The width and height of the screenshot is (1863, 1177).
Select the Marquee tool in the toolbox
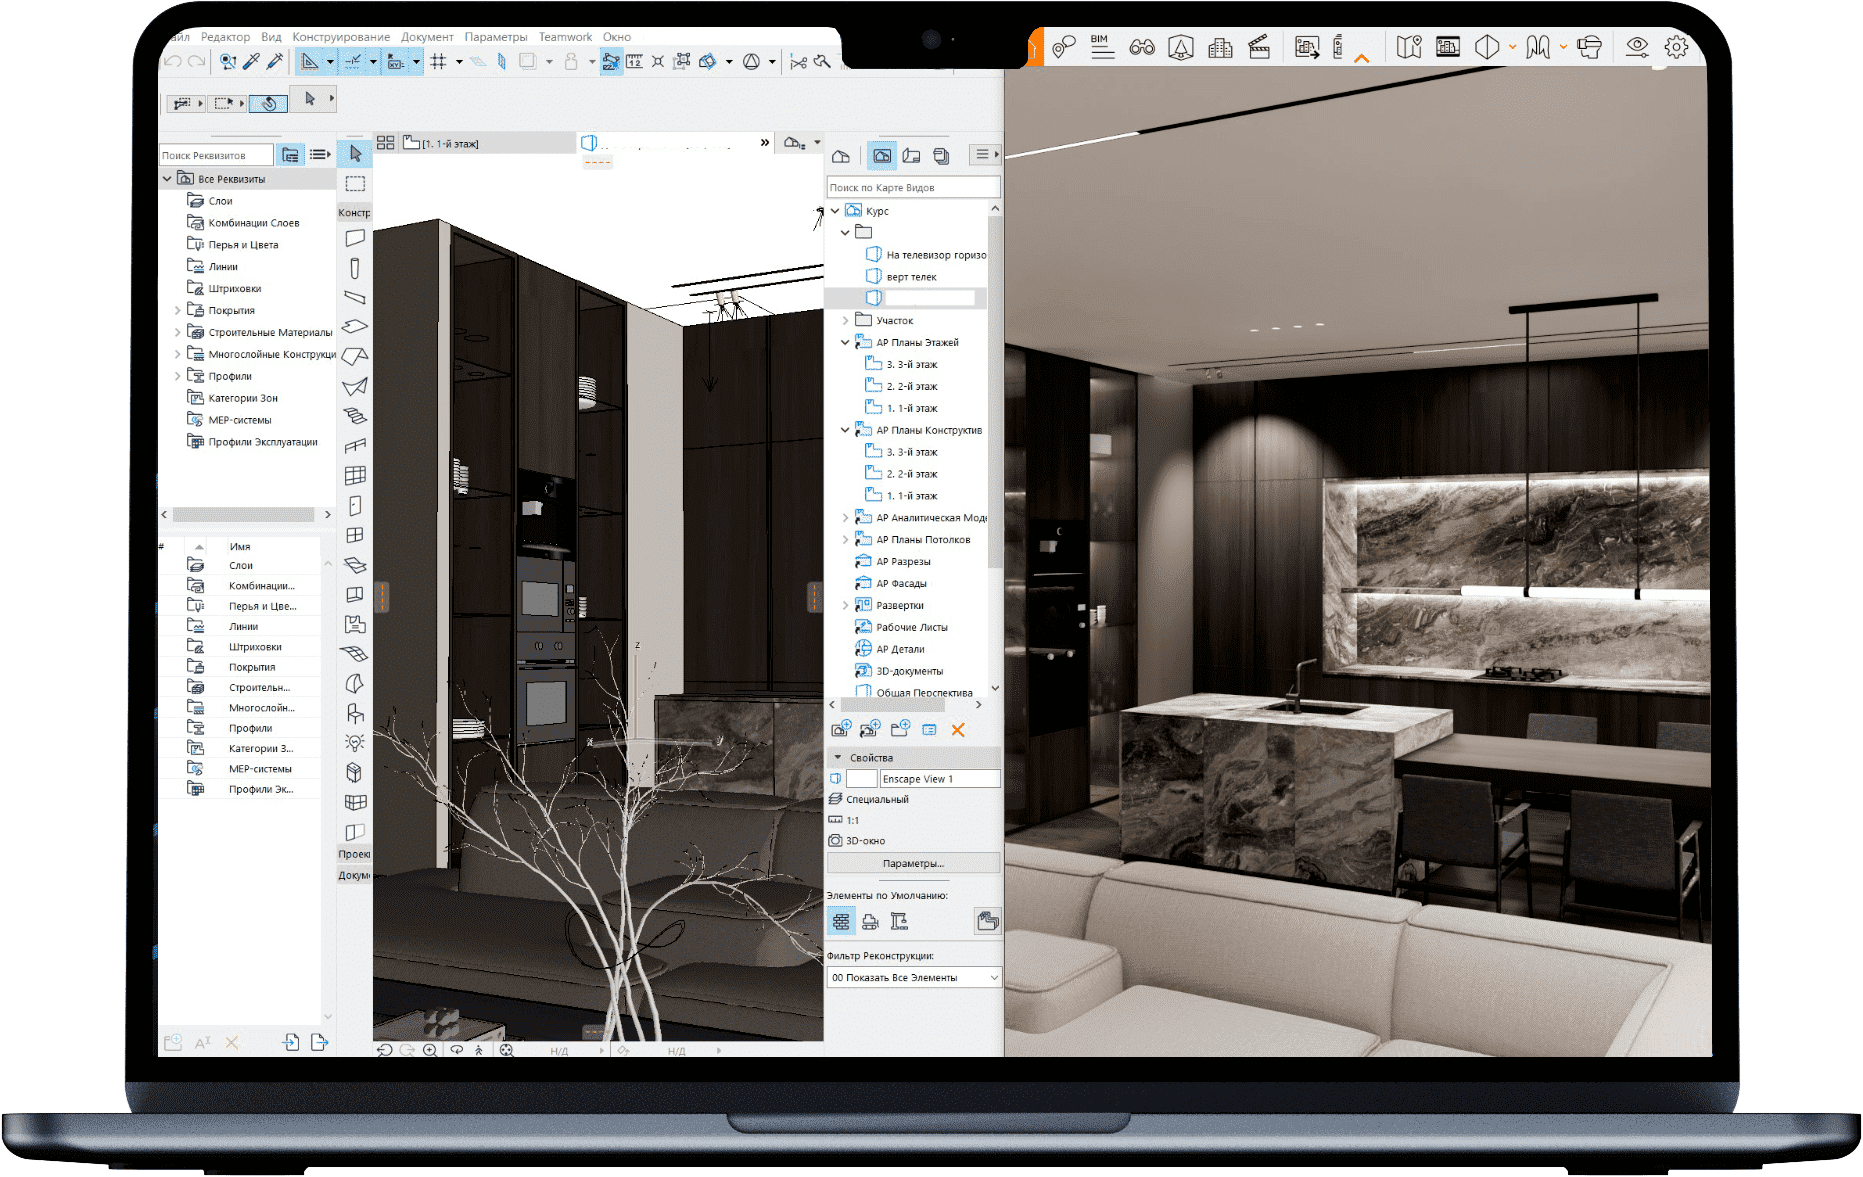[x=355, y=184]
